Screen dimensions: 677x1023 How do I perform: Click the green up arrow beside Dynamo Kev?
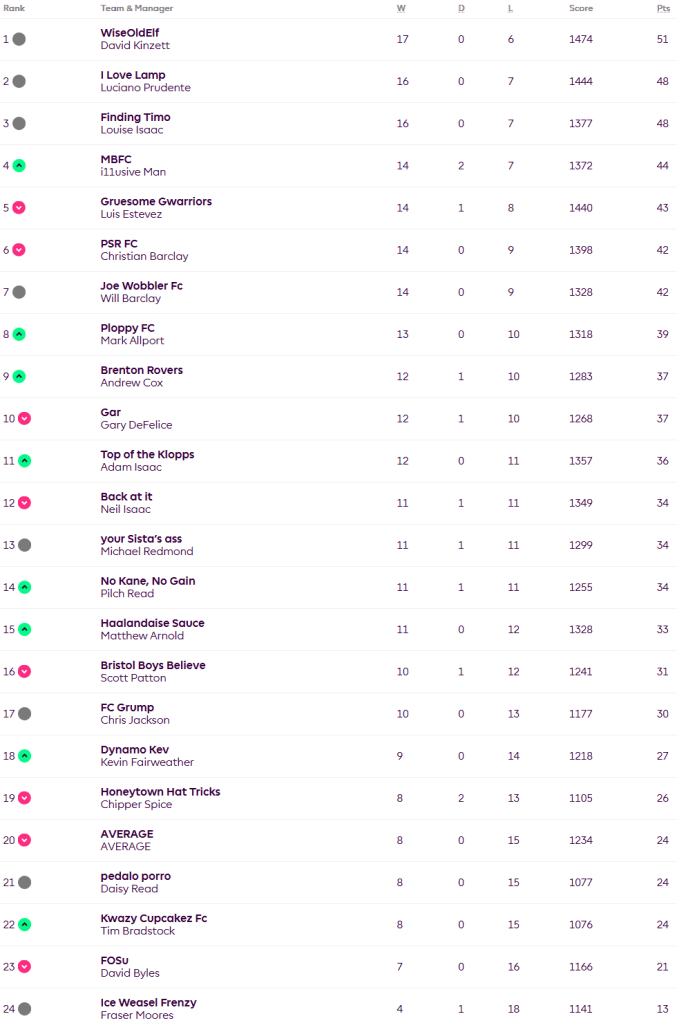click(x=24, y=756)
